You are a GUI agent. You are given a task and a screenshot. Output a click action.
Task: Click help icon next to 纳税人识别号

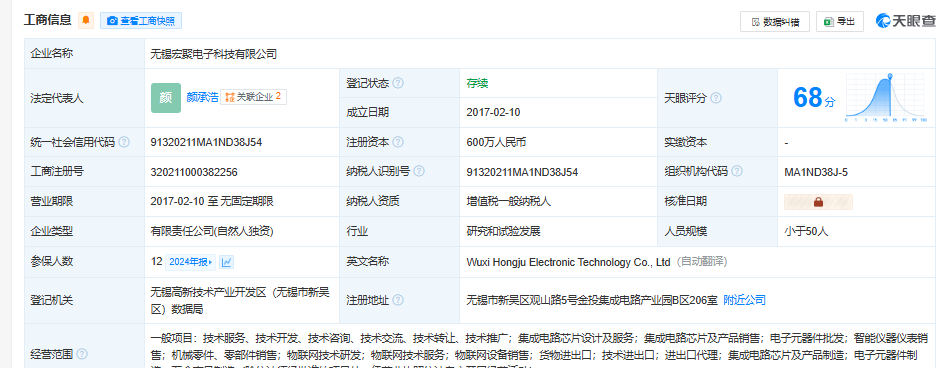419,171
